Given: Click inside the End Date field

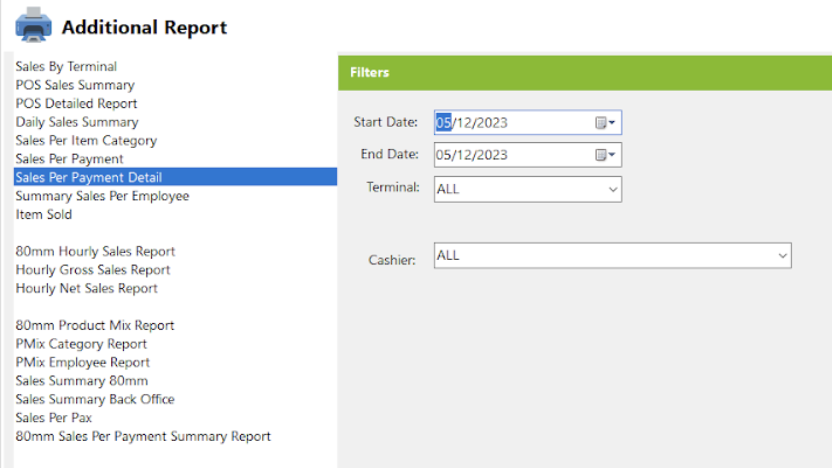Looking at the screenshot, I should [x=513, y=155].
